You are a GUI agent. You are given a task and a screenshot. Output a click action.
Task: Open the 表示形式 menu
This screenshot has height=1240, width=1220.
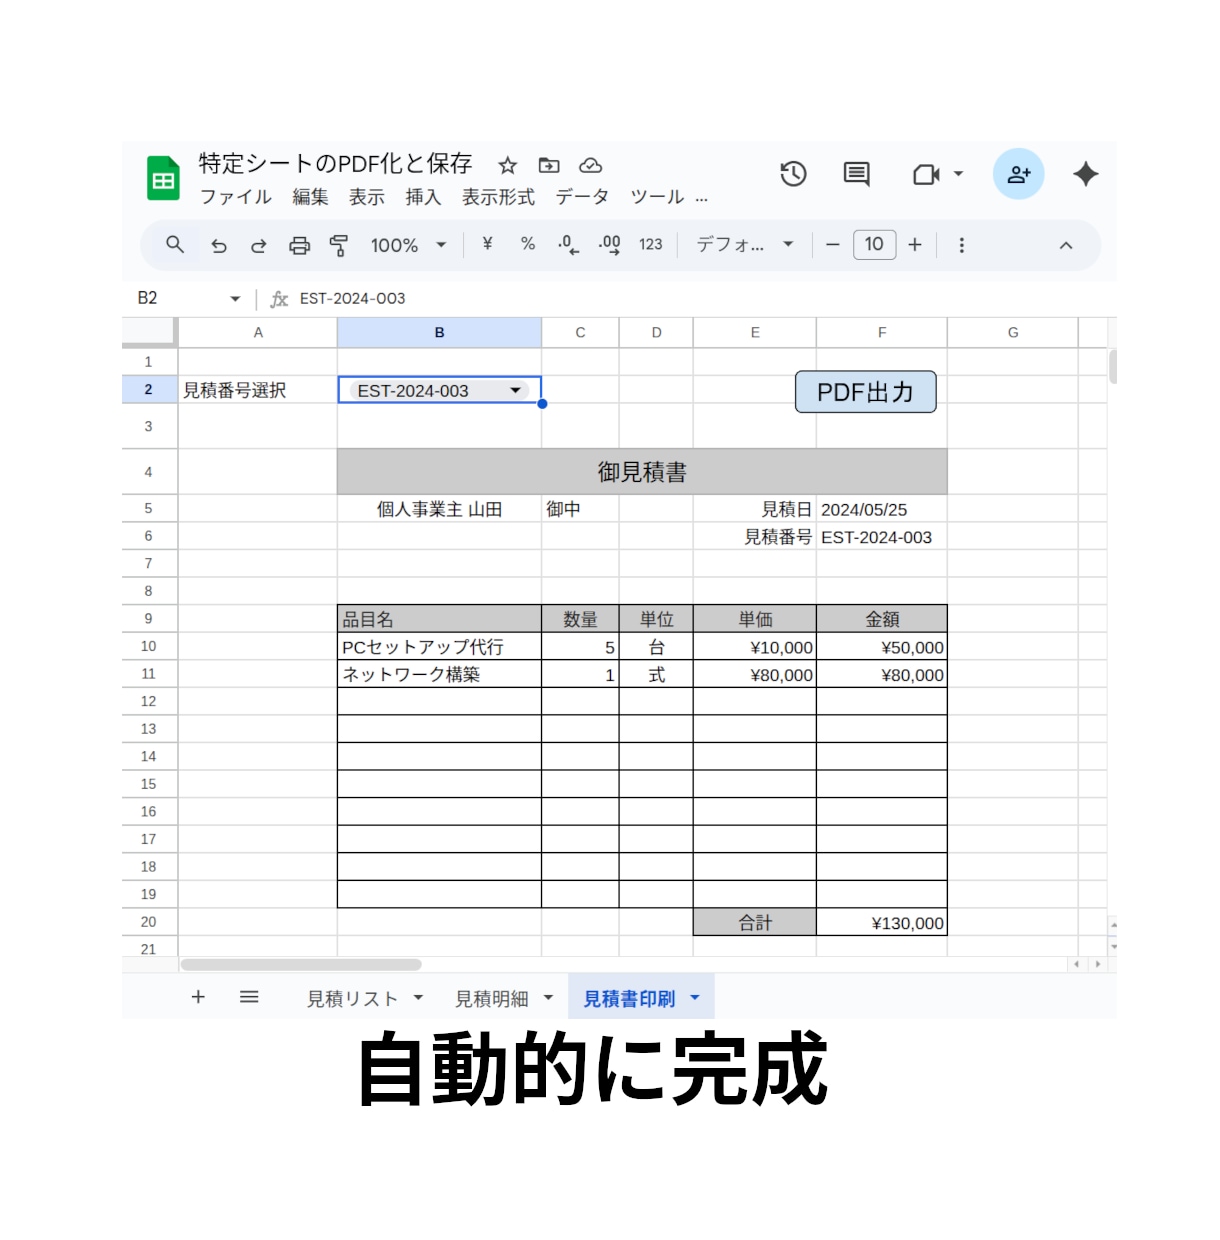498,197
